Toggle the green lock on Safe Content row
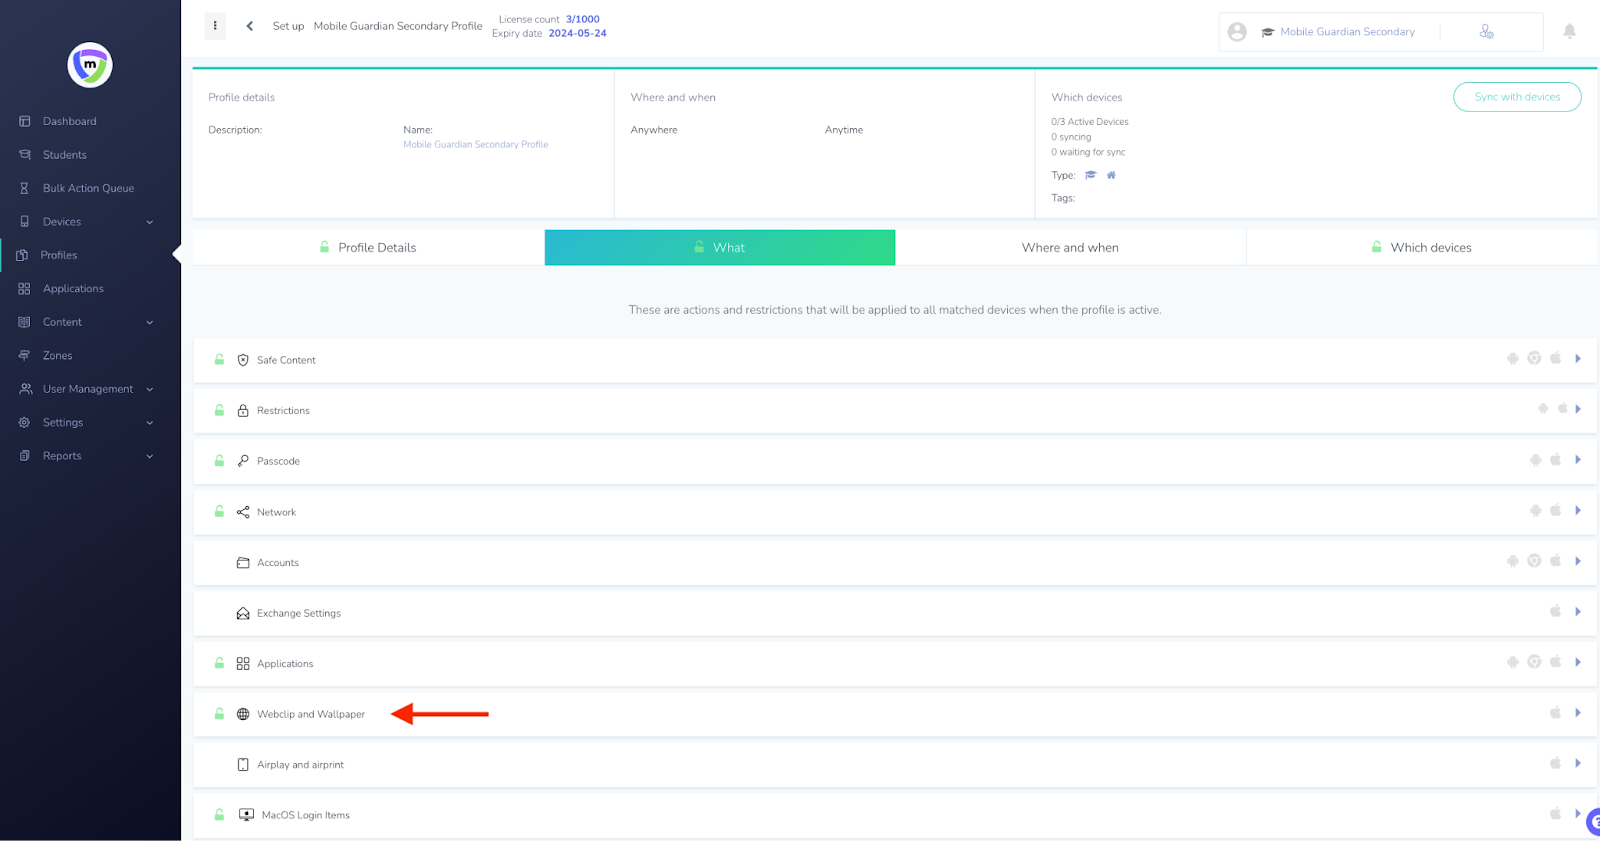This screenshot has height=841, width=1600. 219,359
